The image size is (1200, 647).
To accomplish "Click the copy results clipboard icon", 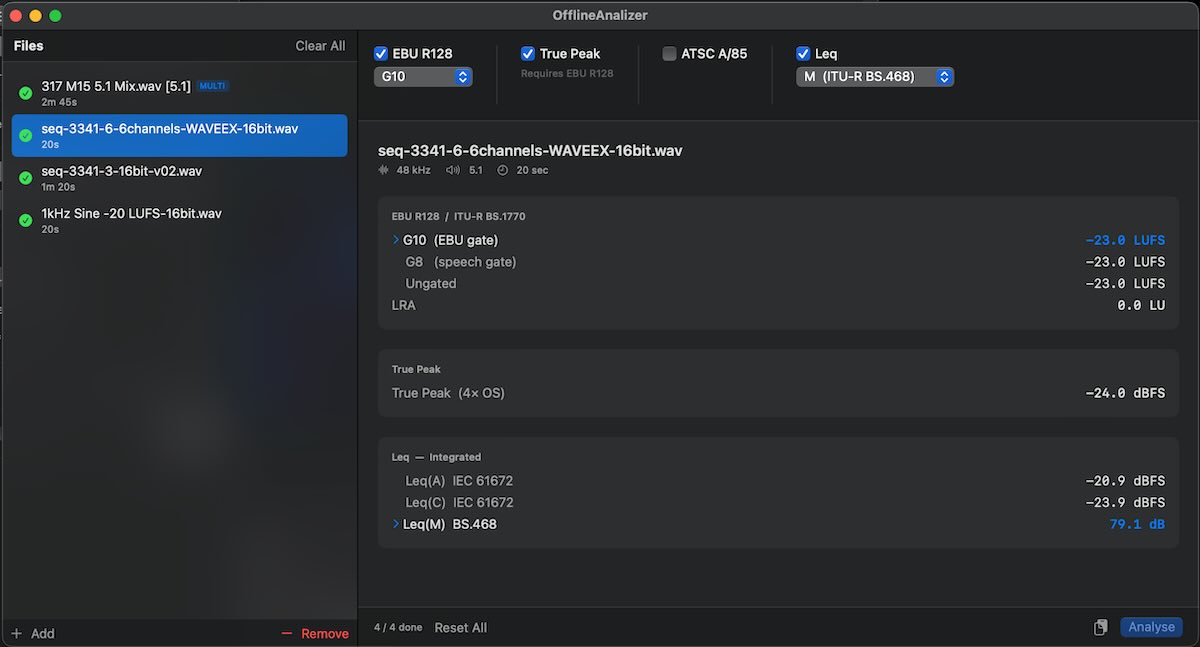I will [1100, 626].
